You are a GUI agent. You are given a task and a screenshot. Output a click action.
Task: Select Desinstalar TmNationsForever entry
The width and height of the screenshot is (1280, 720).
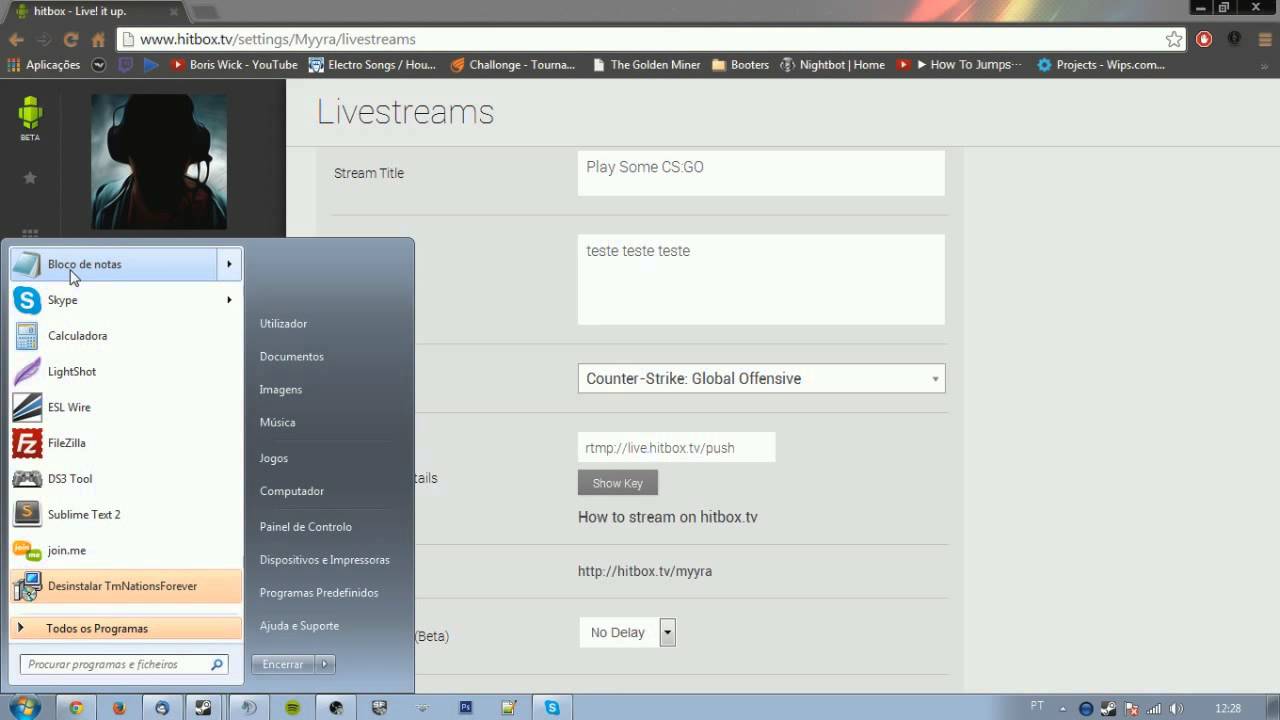(x=126, y=586)
